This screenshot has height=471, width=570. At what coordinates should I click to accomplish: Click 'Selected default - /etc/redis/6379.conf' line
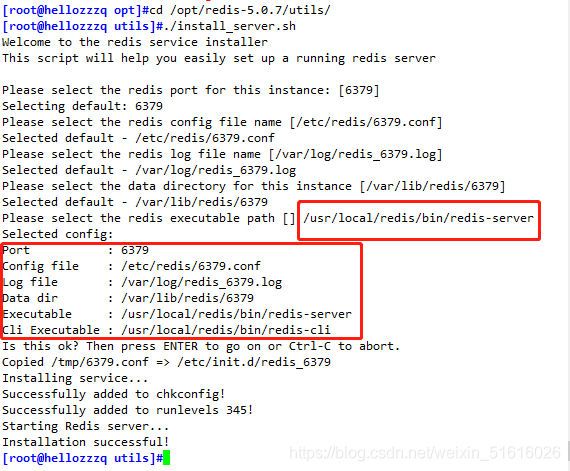click(x=139, y=138)
